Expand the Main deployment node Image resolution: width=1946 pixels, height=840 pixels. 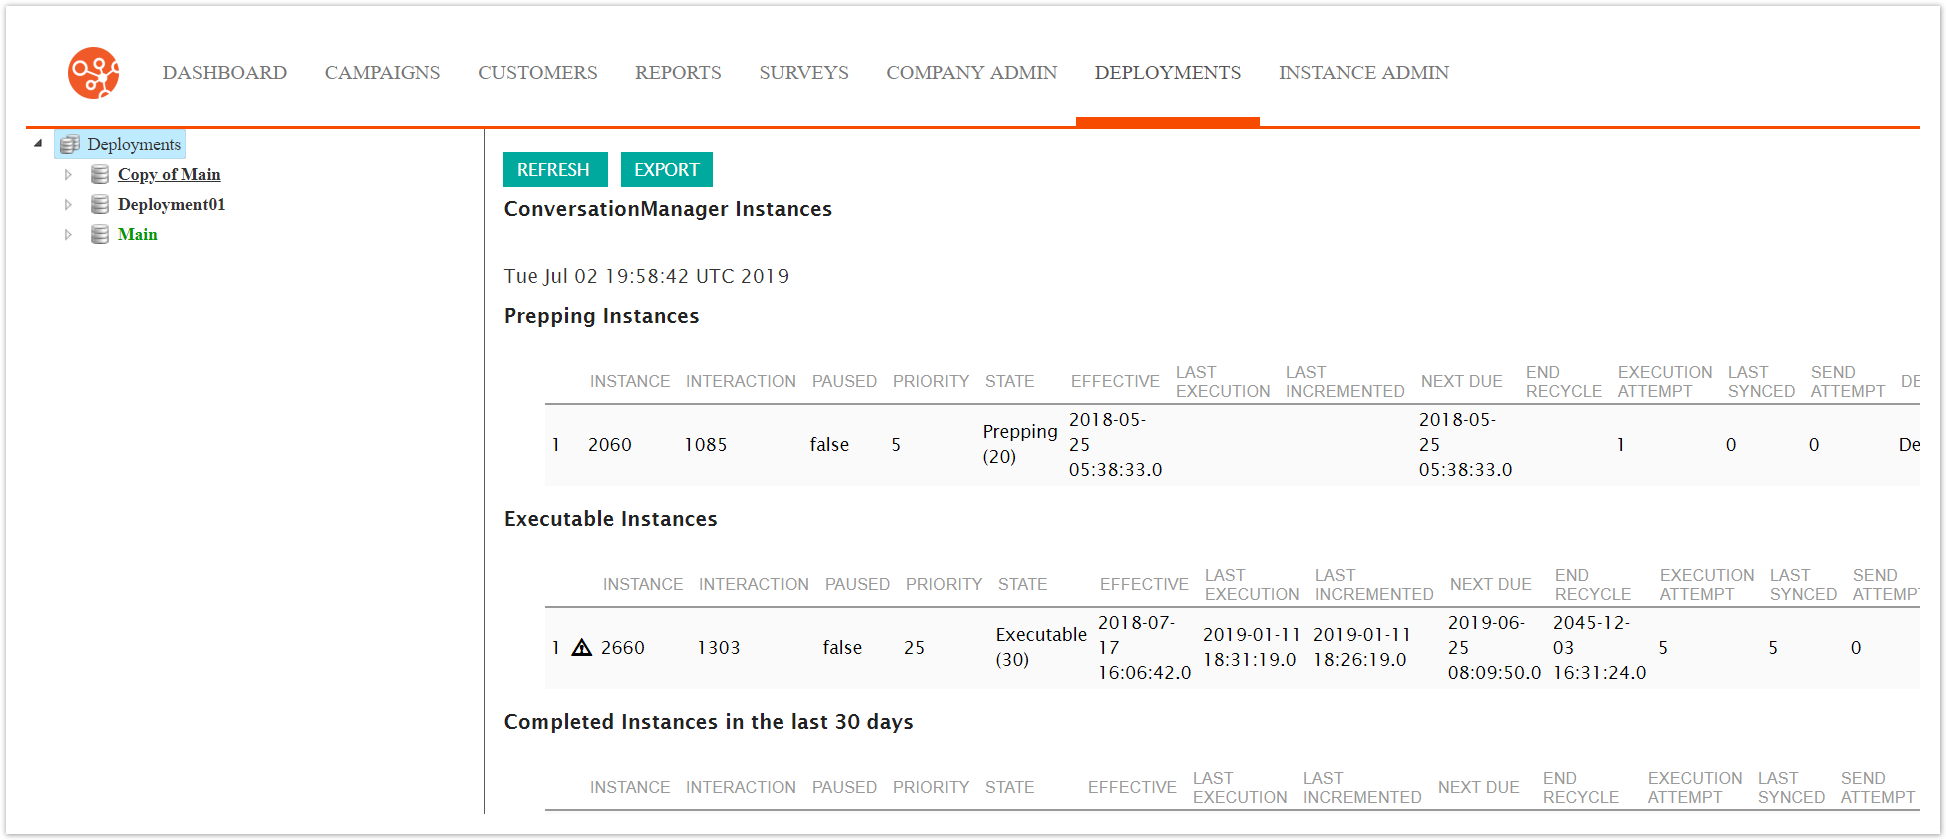[x=68, y=234]
